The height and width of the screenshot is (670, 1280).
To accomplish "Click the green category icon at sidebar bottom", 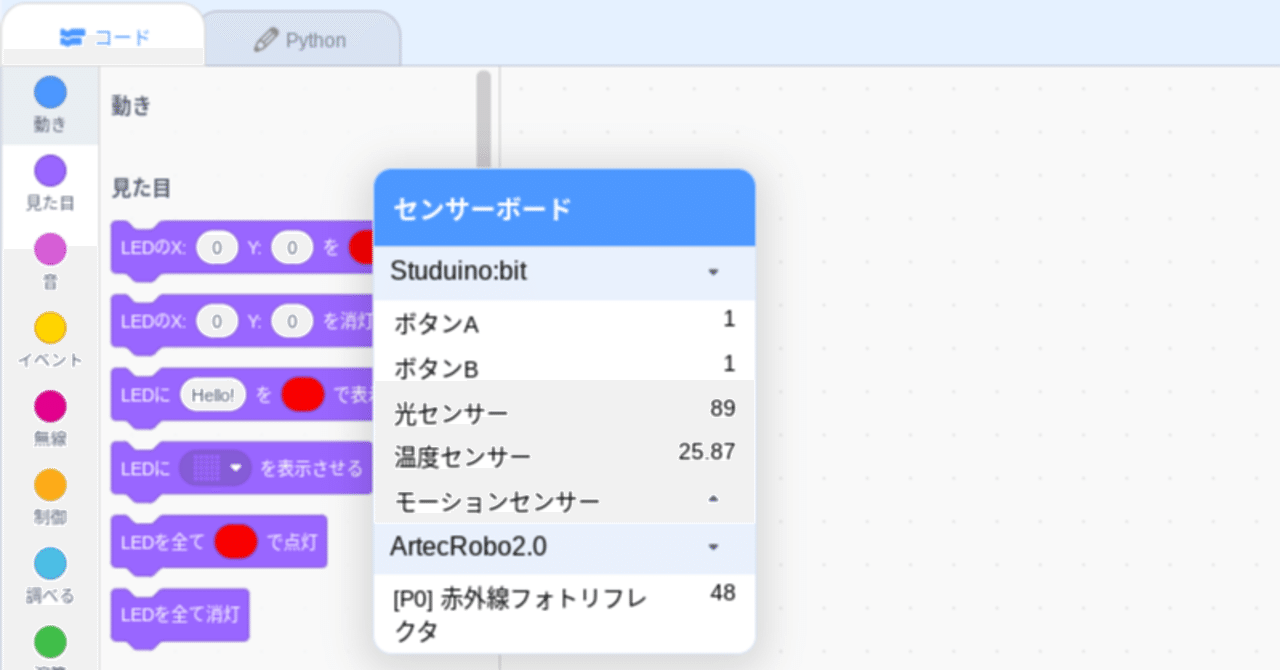I will click(x=49, y=640).
